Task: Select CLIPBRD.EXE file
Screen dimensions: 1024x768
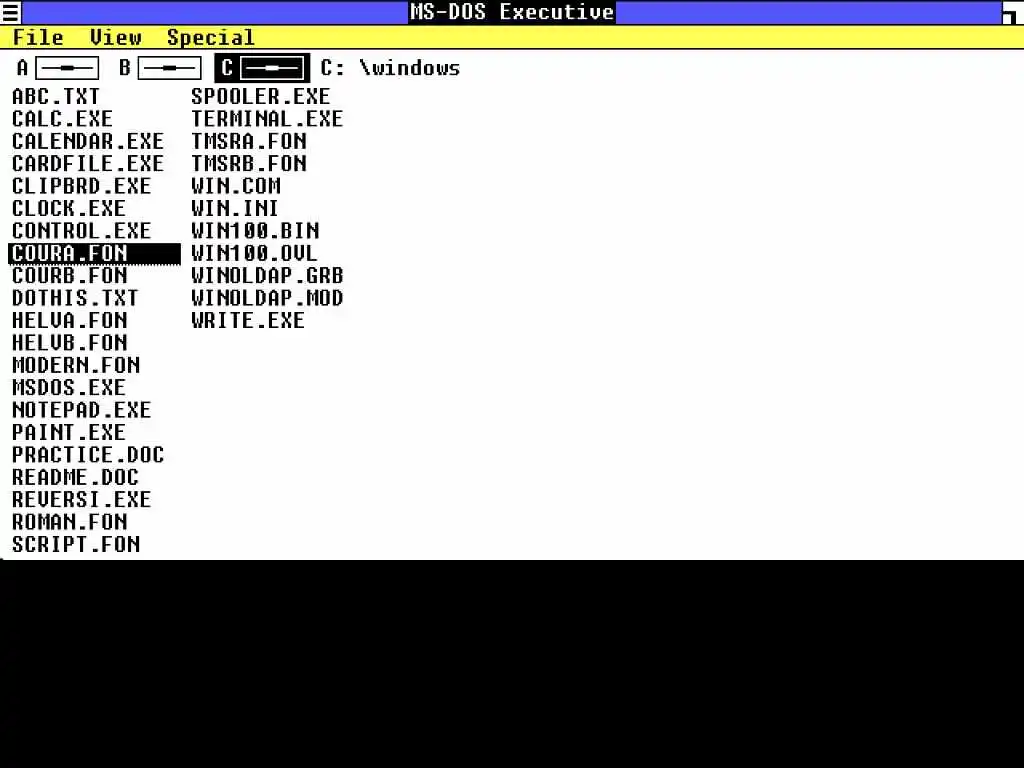Action: (81, 186)
